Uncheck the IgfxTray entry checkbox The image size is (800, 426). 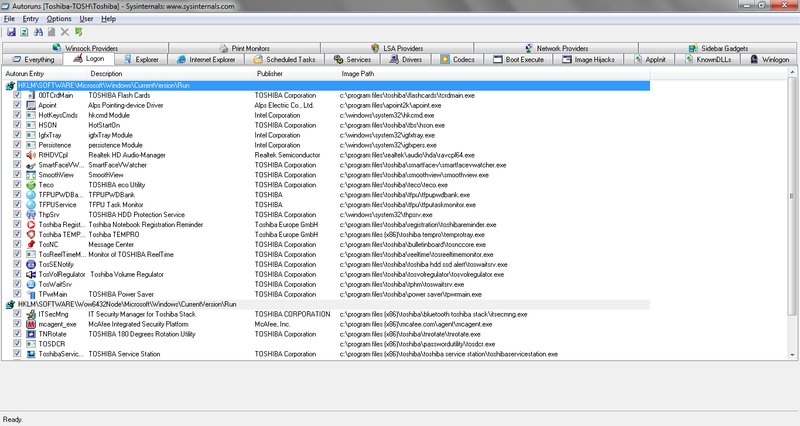17,135
